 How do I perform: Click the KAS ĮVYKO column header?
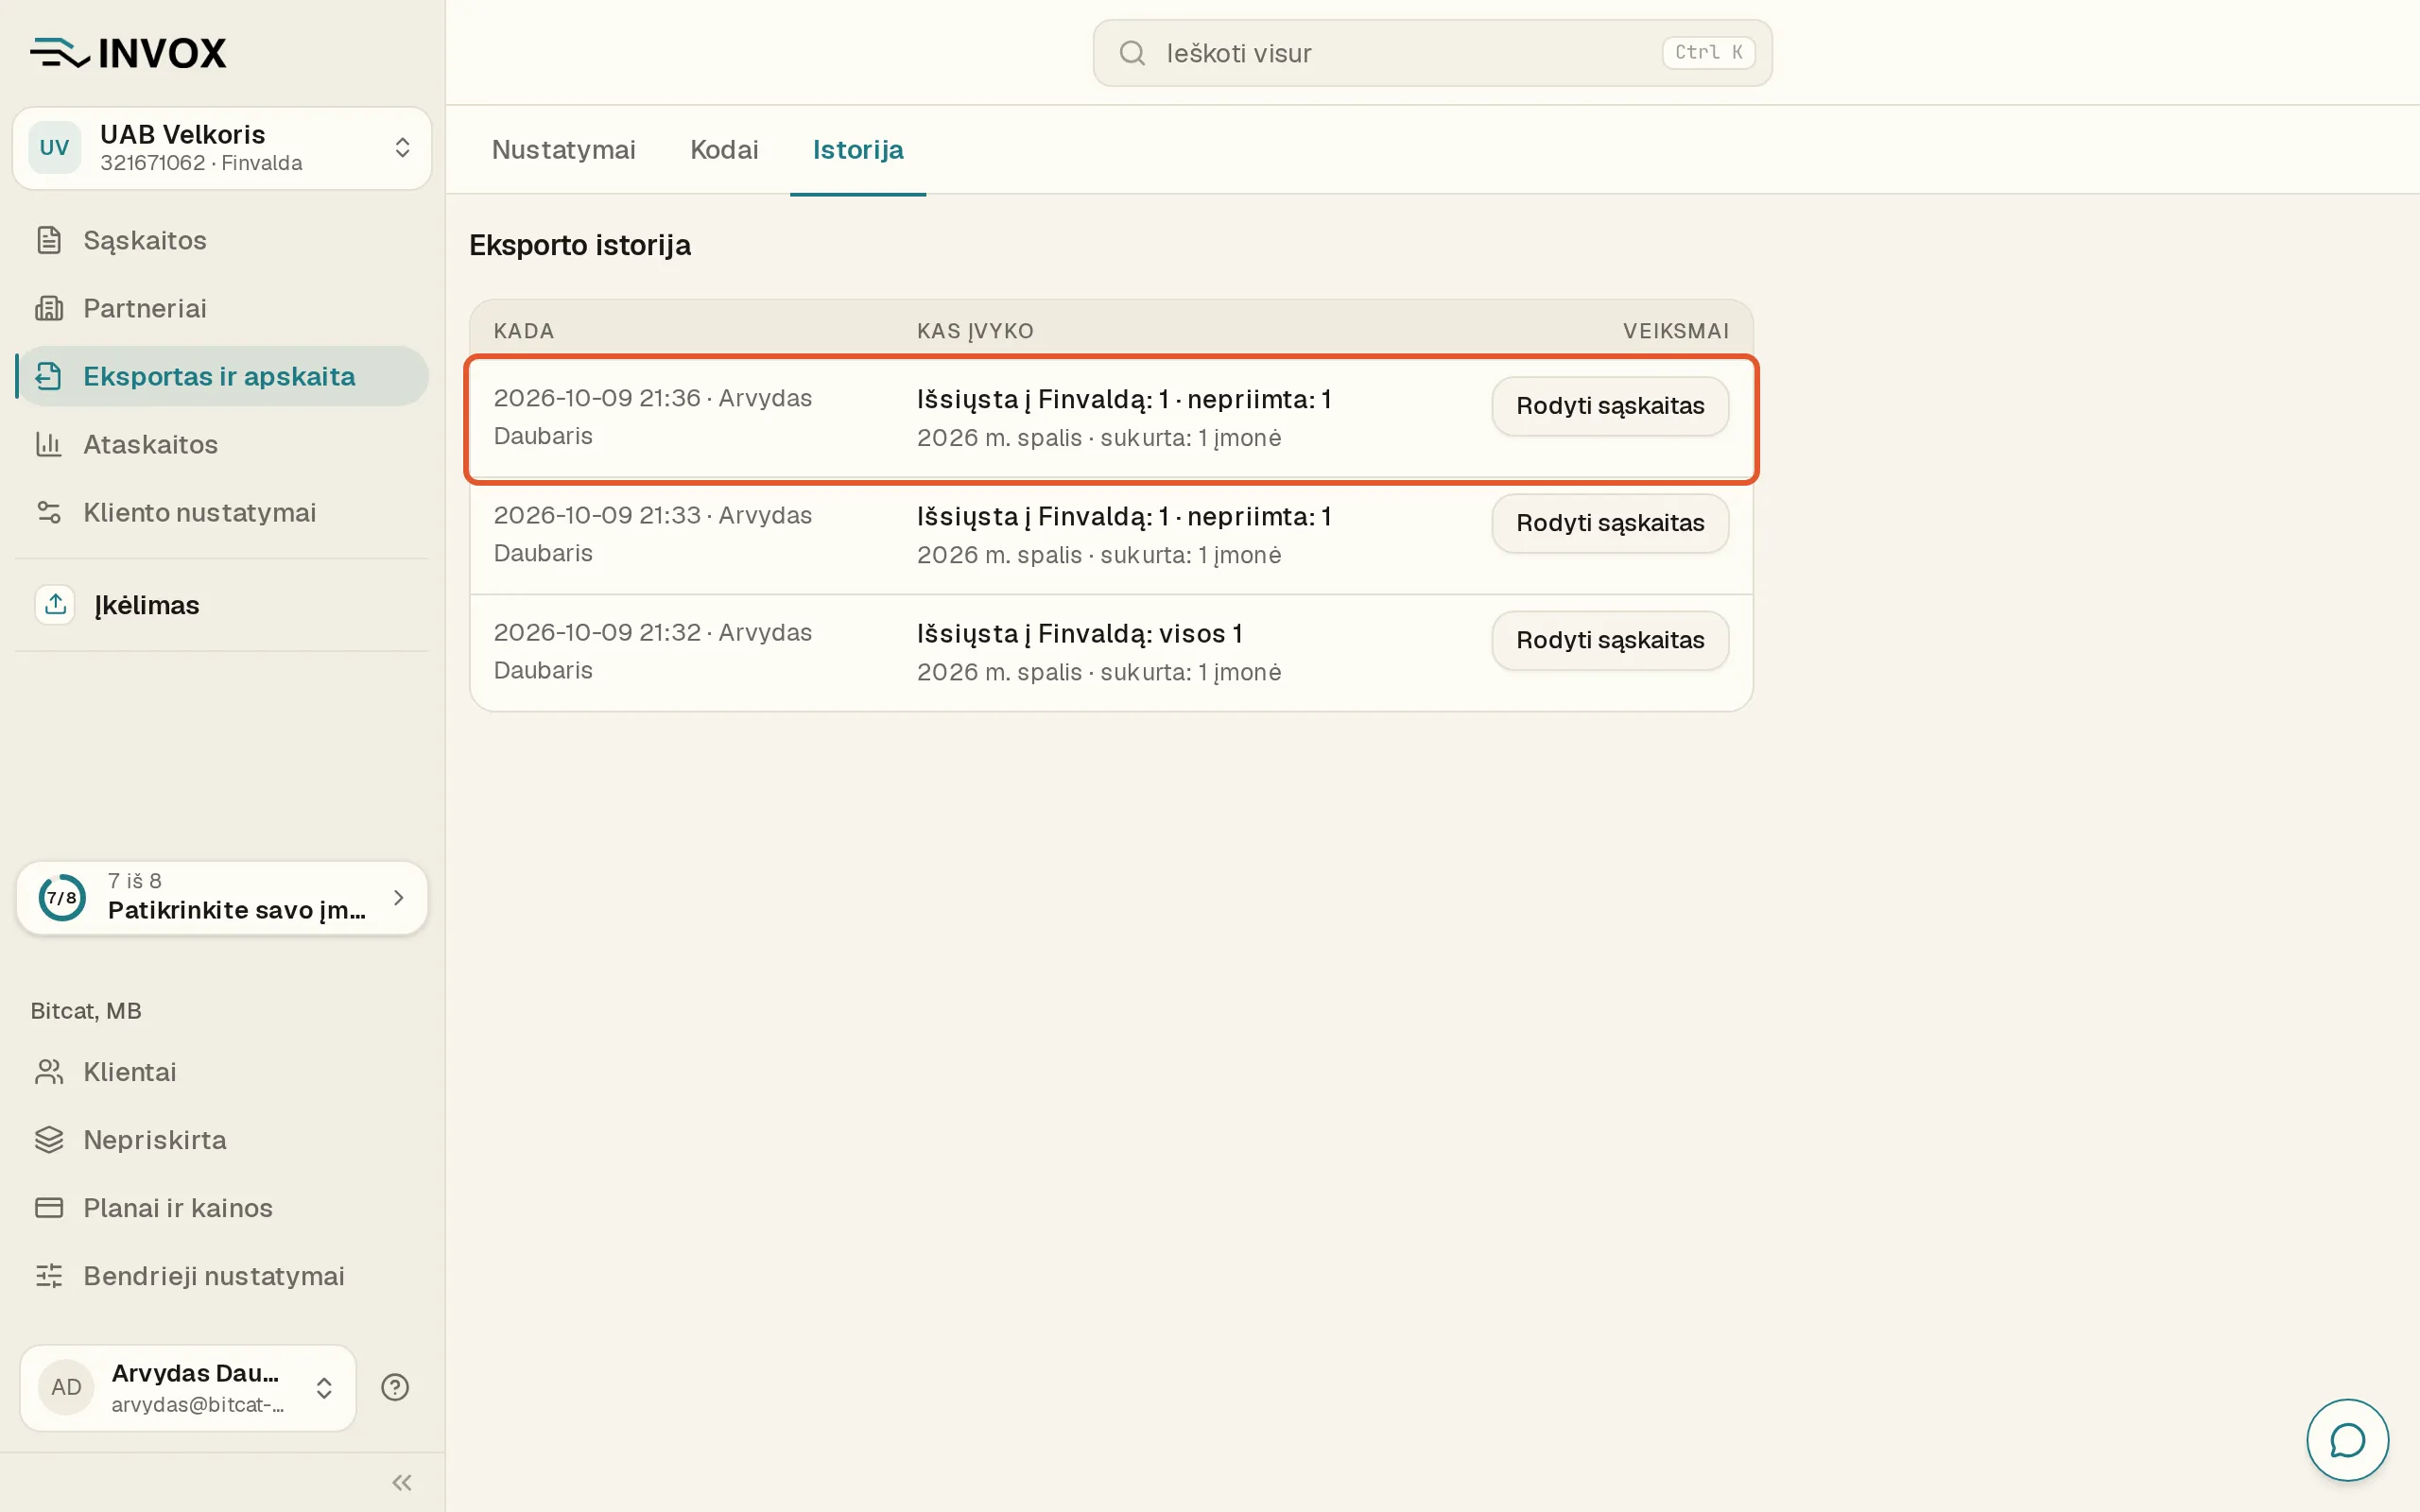tap(975, 331)
